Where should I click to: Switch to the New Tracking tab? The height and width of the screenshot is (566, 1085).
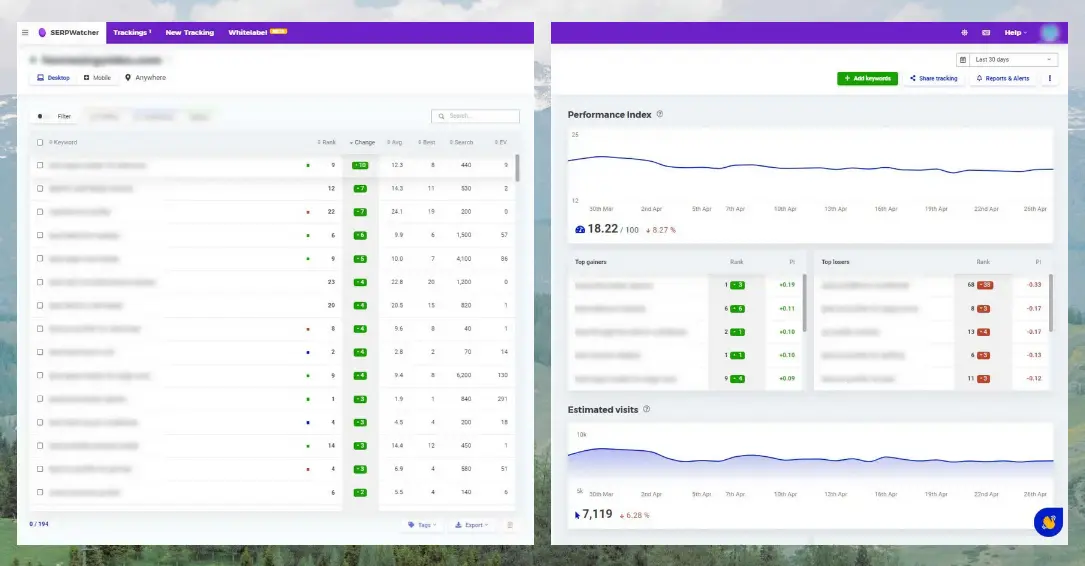point(189,33)
